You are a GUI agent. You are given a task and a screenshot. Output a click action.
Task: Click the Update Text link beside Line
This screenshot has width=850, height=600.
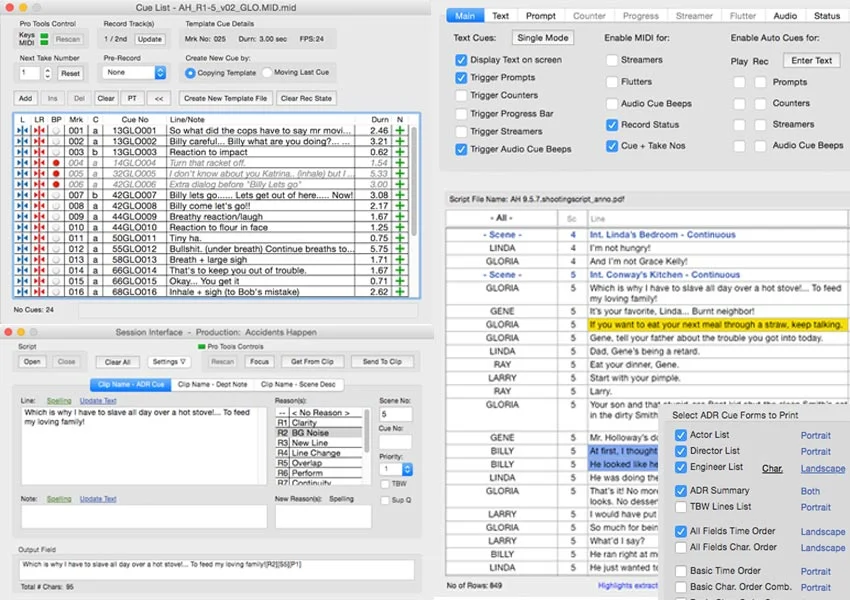pyautogui.click(x=98, y=401)
